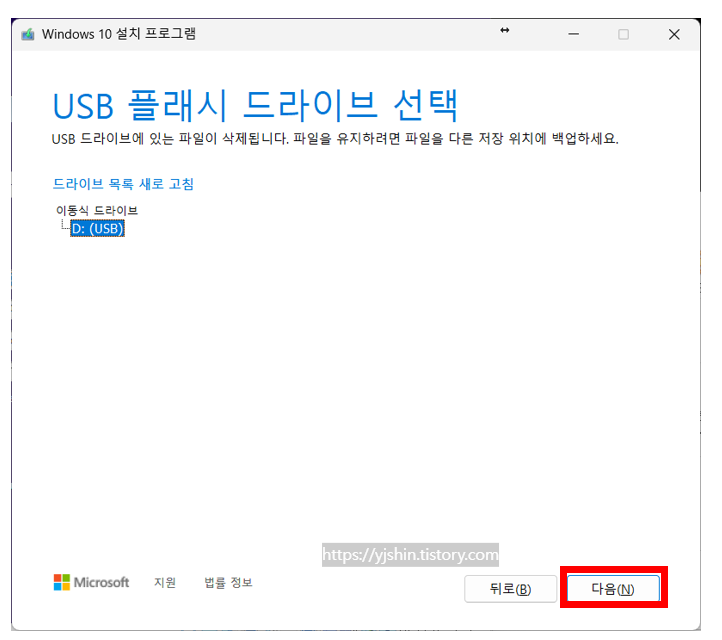Click the 다음(N) next button

pos(613,588)
